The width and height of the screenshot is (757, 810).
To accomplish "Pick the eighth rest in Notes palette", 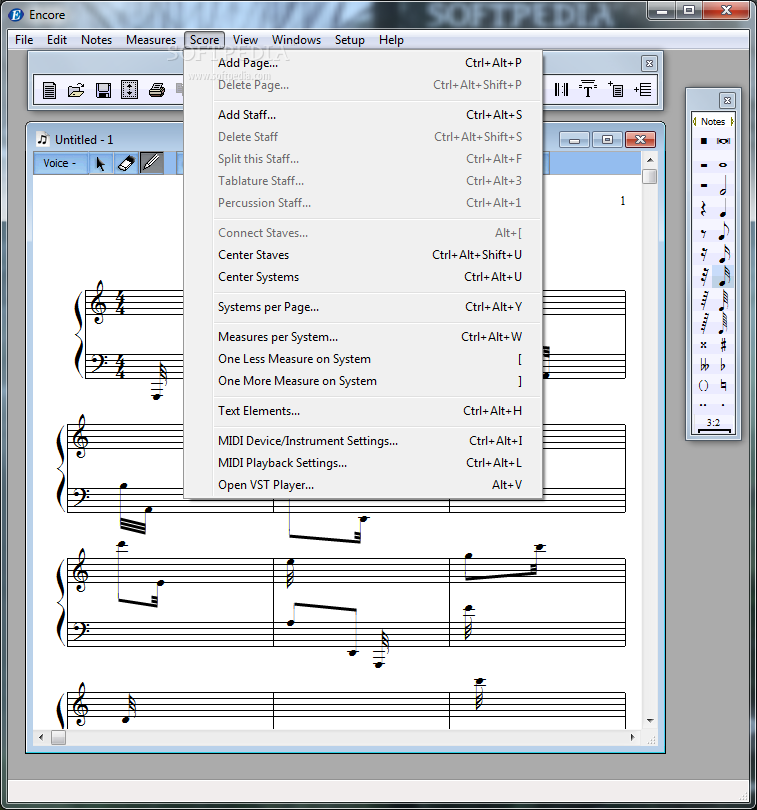I will click(703, 233).
